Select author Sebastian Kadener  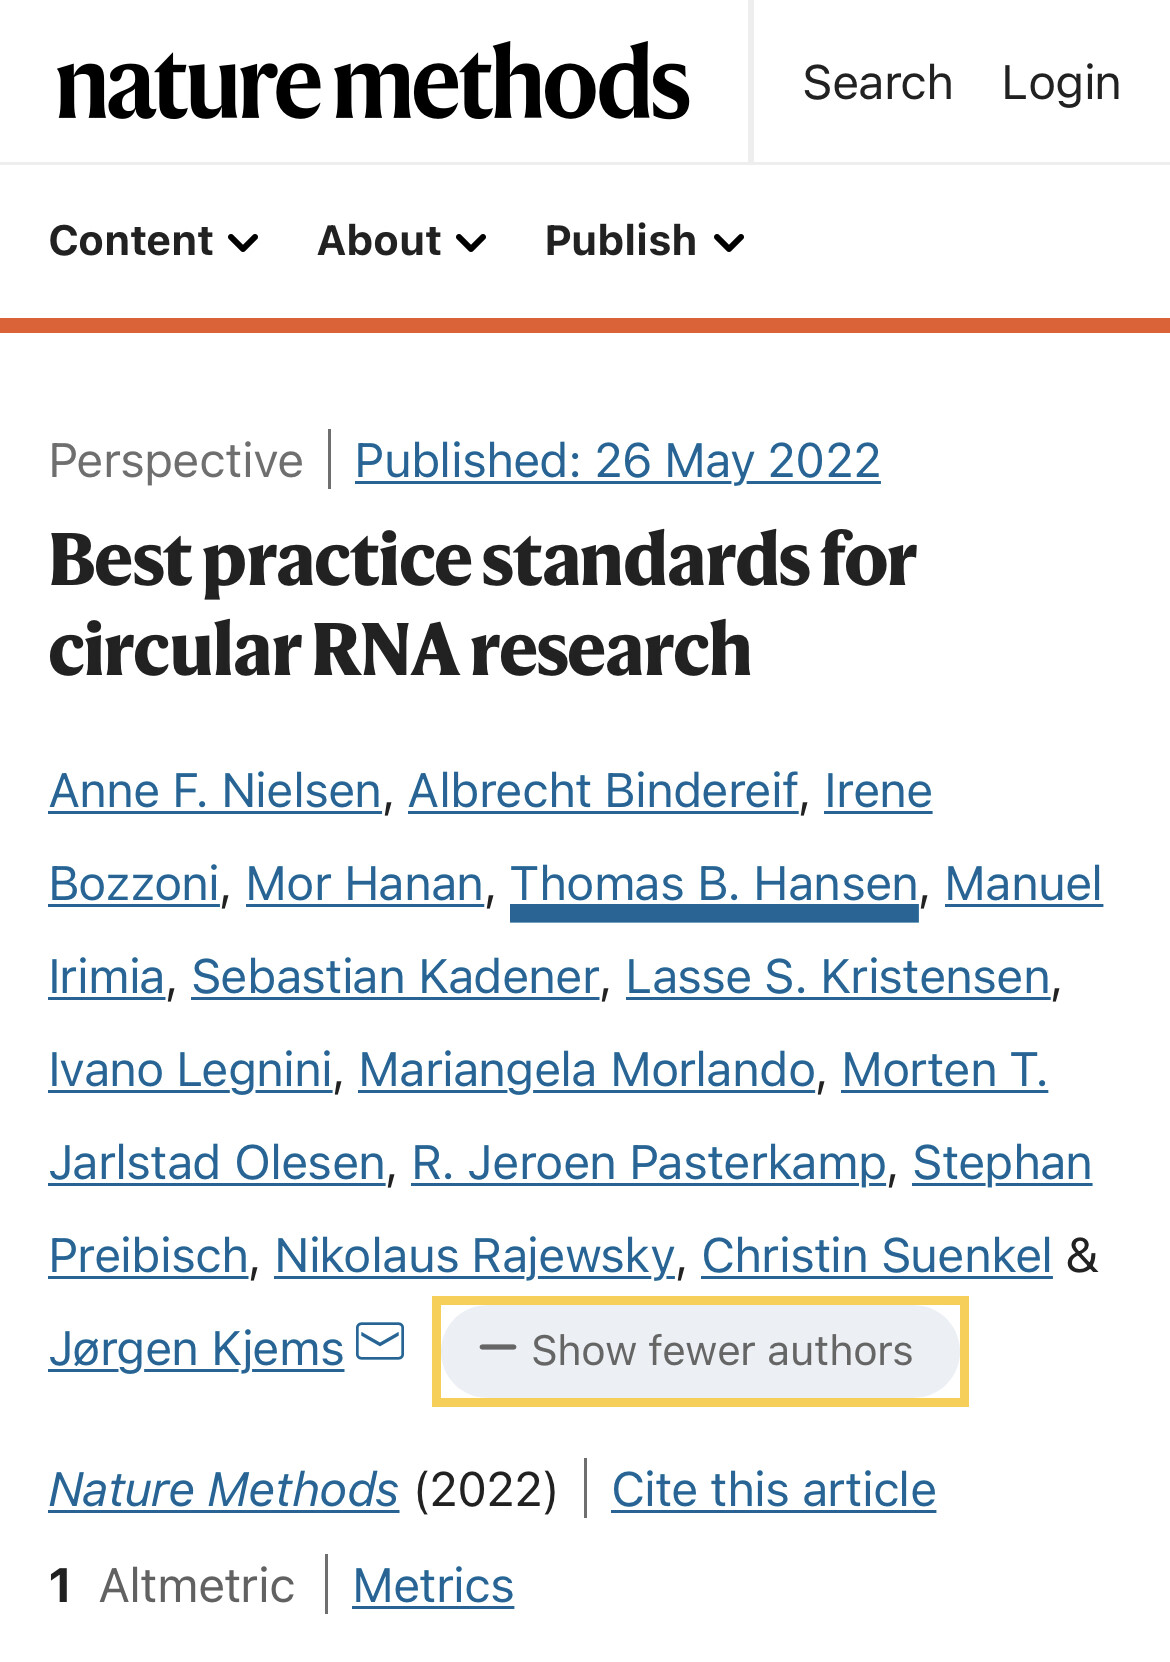(x=395, y=977)
